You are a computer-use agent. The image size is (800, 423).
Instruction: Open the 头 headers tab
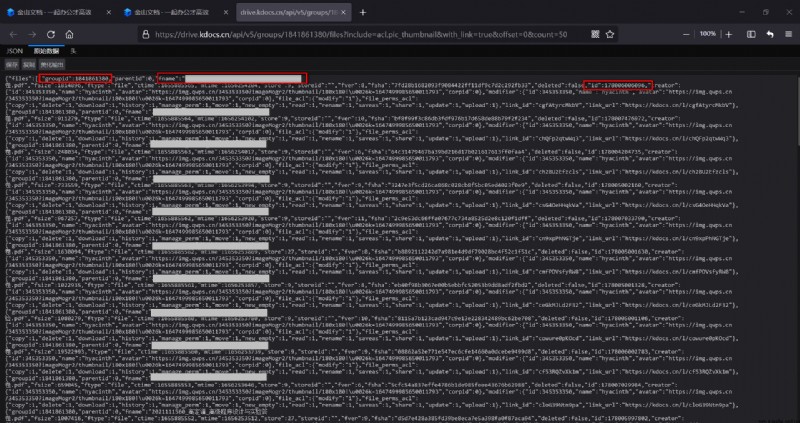(x=73, y=51)
